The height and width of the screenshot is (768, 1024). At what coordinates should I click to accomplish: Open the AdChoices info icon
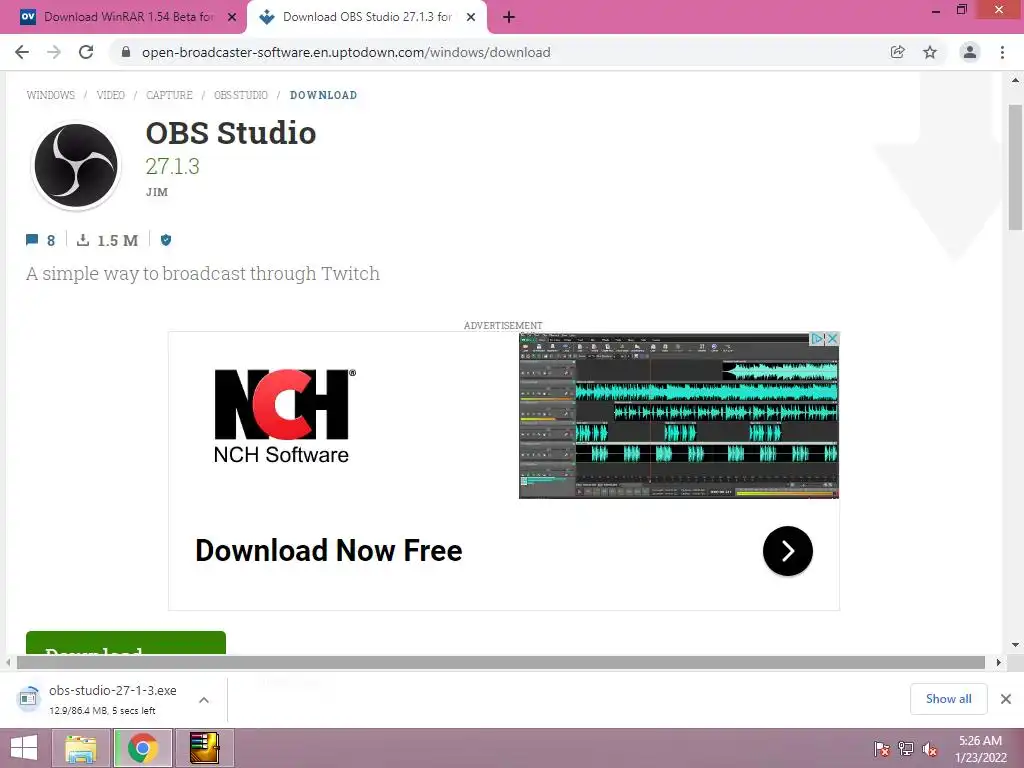click(817, 338)
